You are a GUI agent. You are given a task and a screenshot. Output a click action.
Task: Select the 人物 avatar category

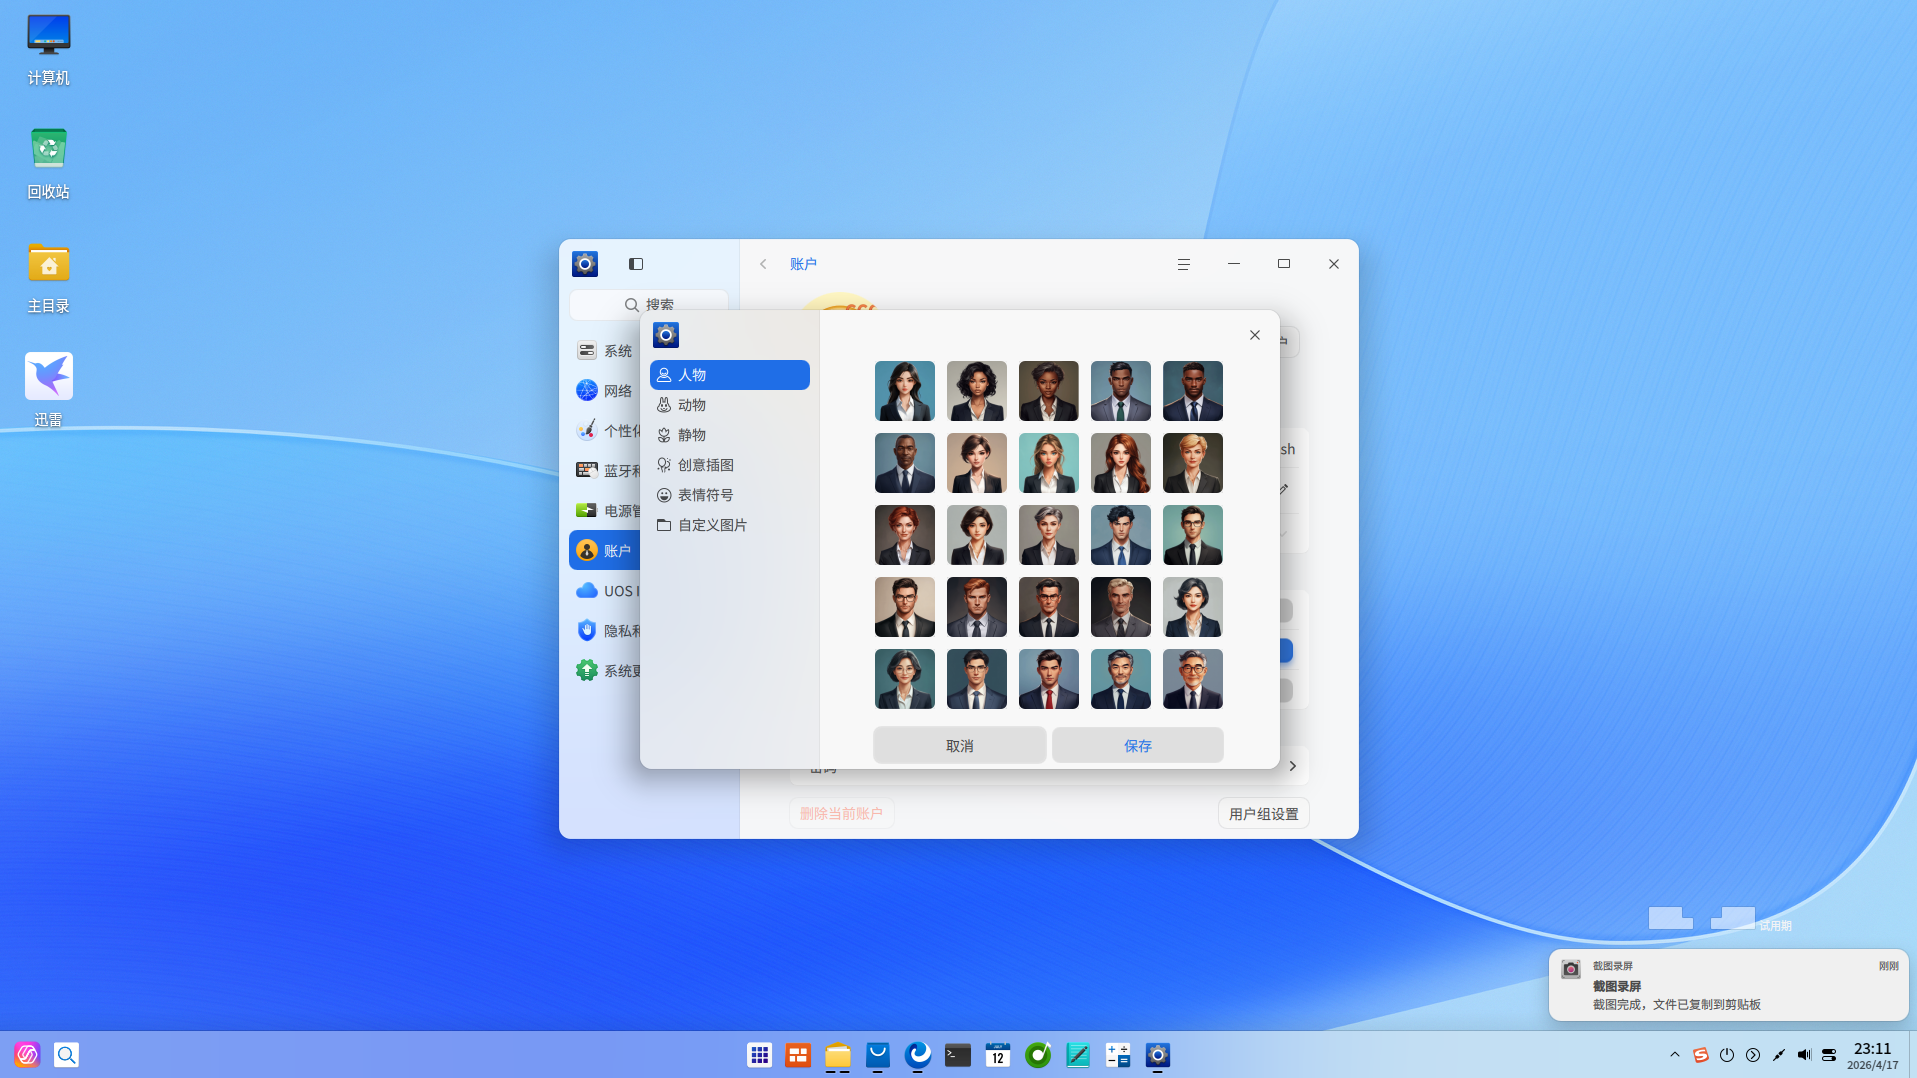coord(730,375)
